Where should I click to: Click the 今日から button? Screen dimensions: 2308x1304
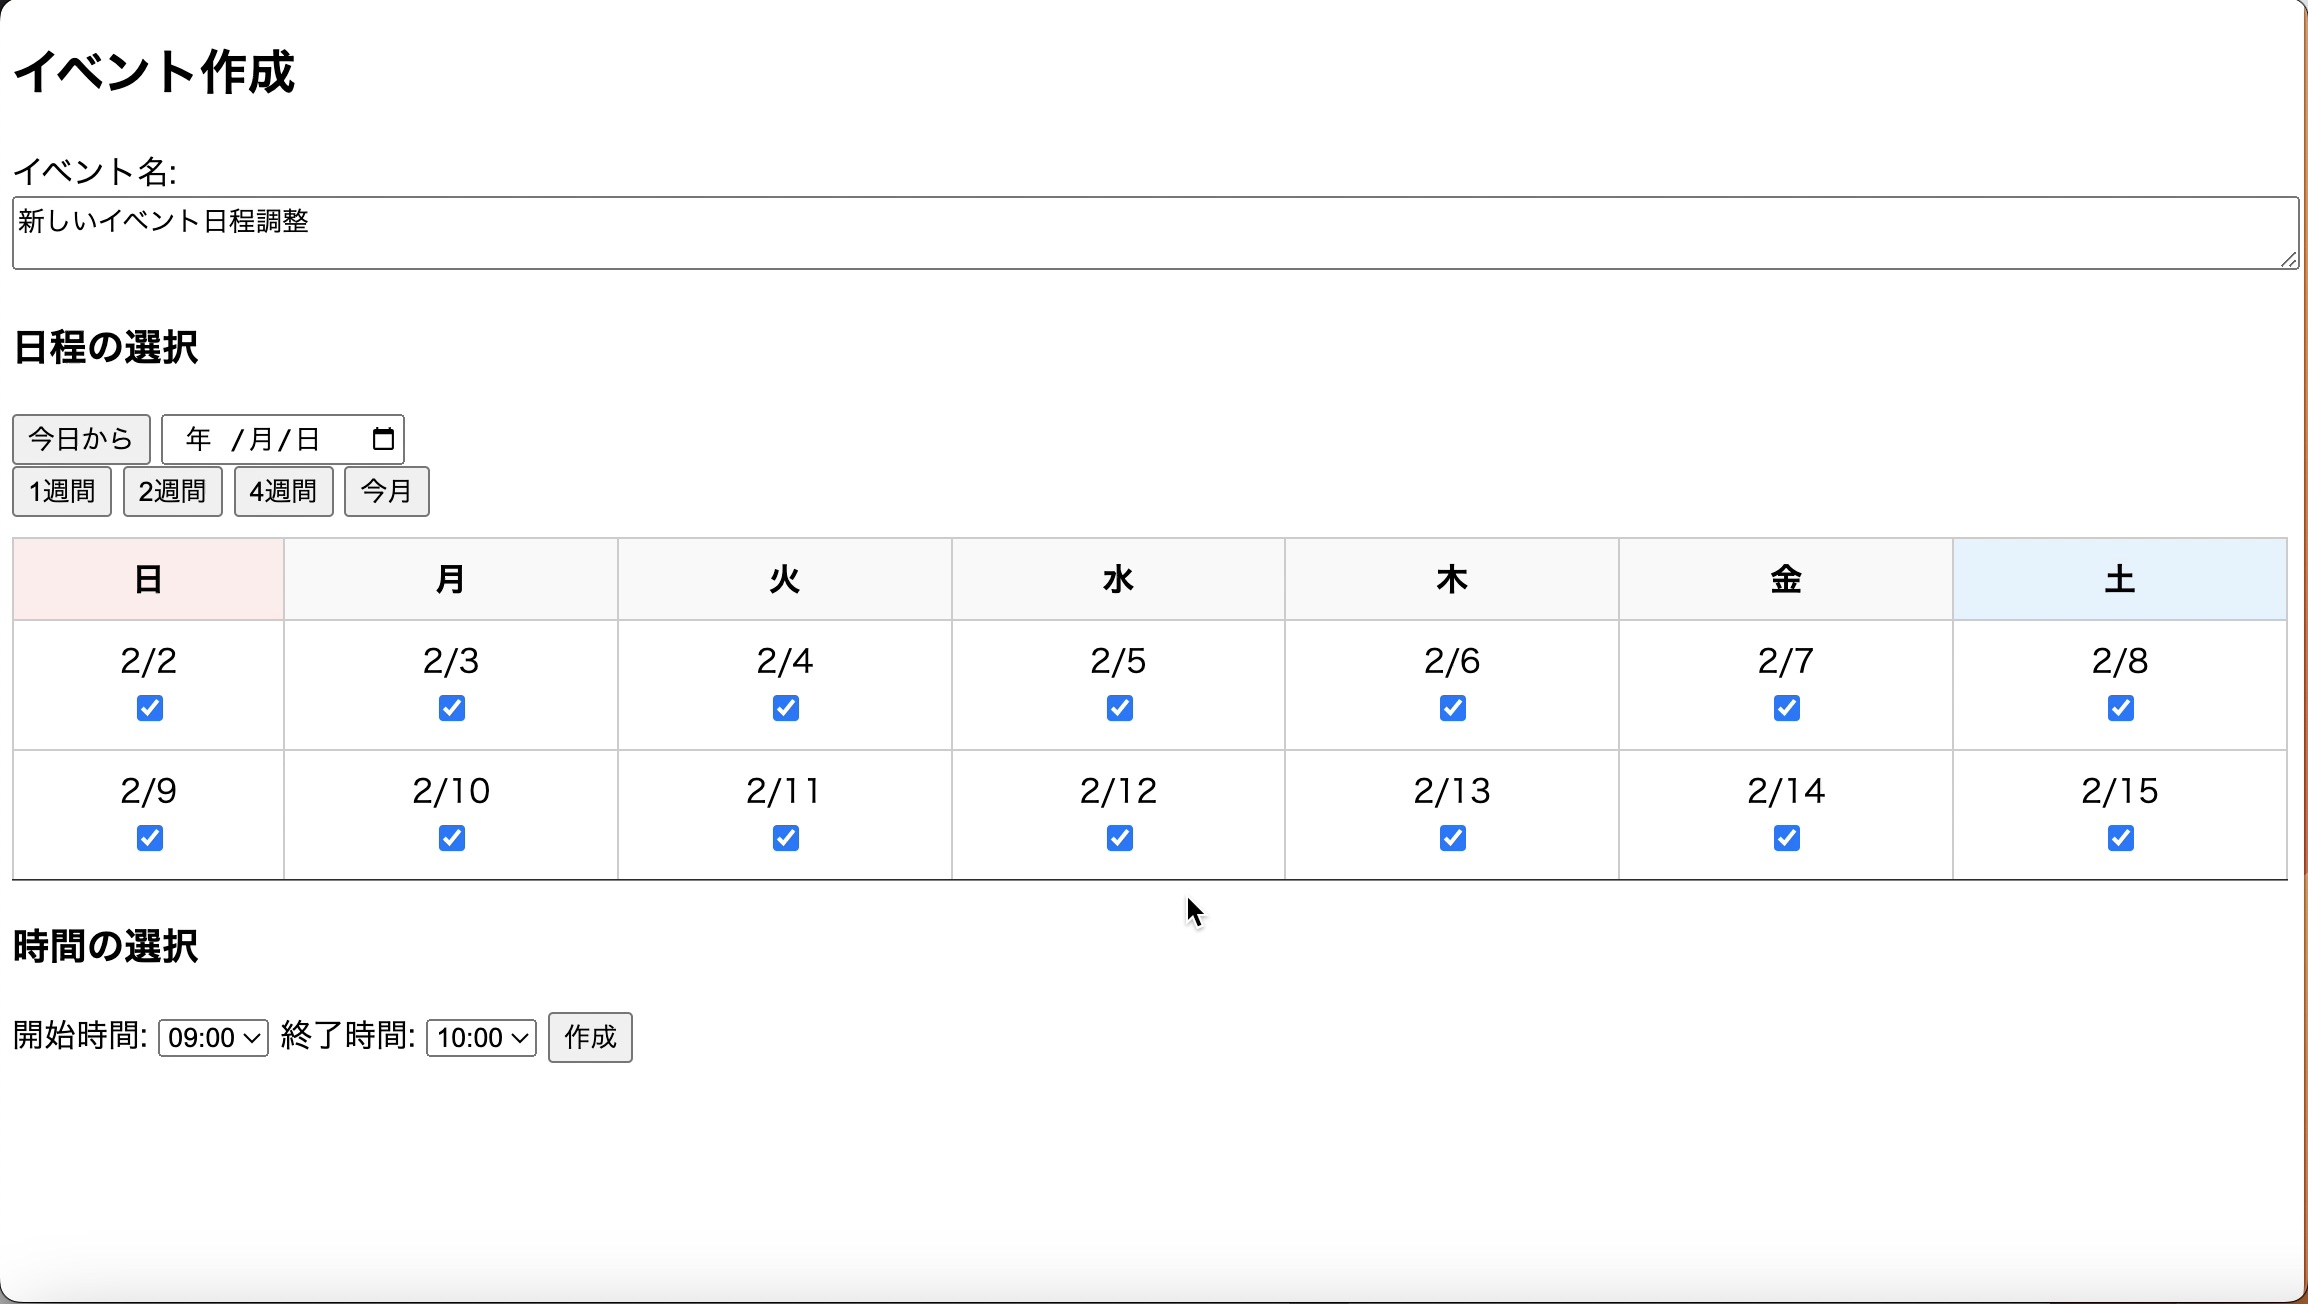tap(81, 439)
